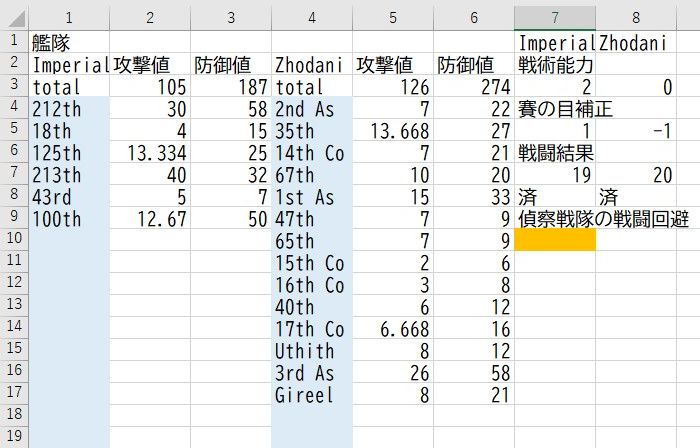700x448 pixels.
Task: Click the 賽の目補正 label cell
Action: pos(555,108)
